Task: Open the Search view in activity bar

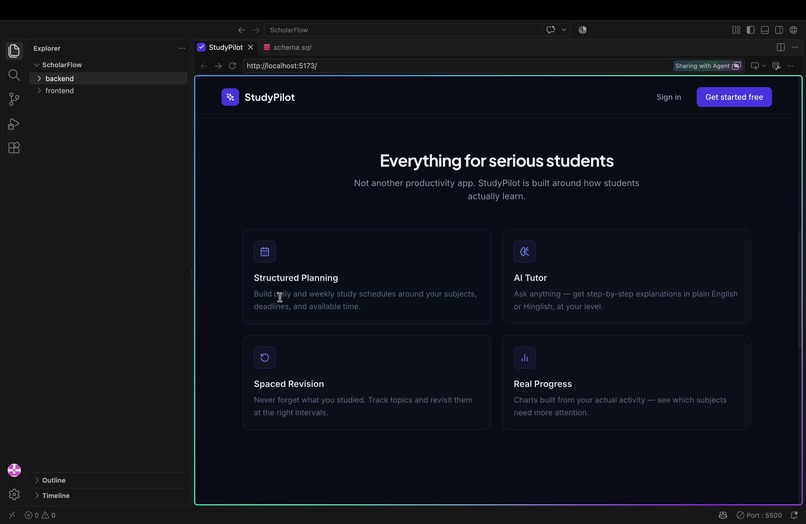Action: click(x=14, y=75)
